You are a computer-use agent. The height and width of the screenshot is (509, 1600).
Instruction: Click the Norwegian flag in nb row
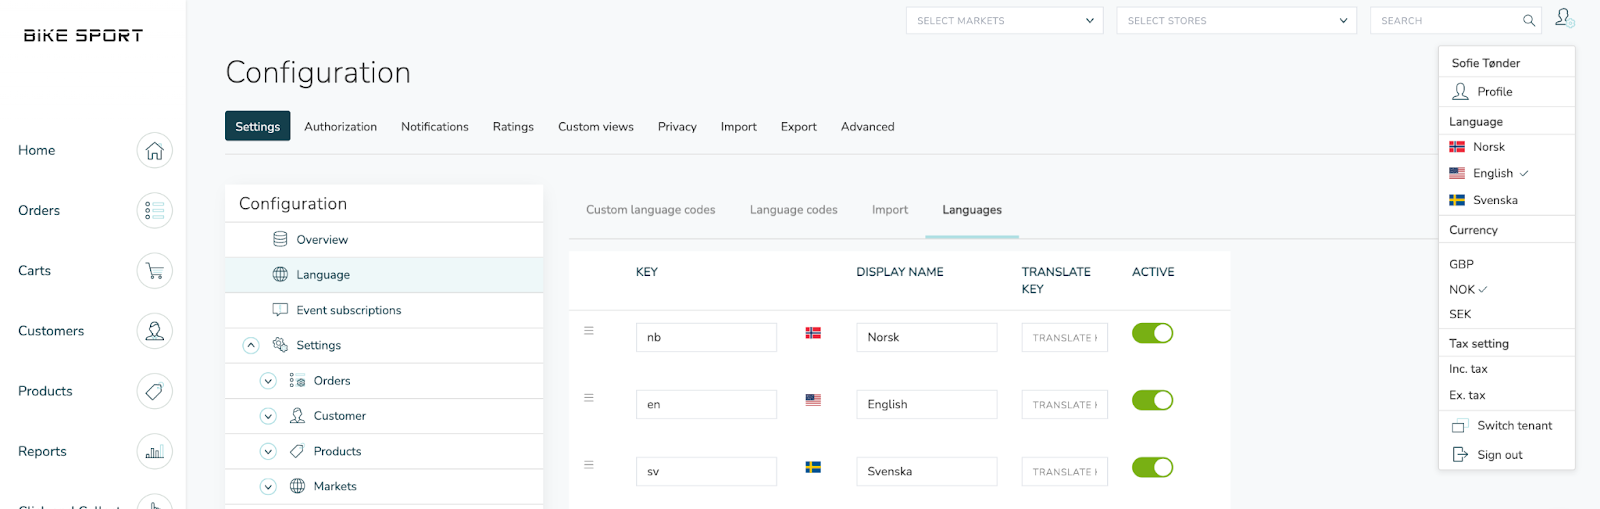click(813, 333)
